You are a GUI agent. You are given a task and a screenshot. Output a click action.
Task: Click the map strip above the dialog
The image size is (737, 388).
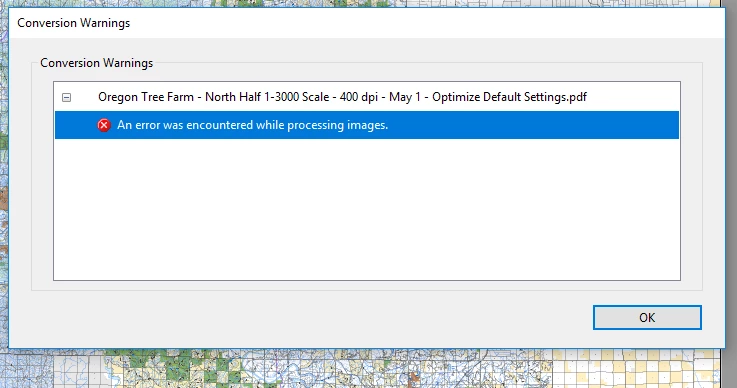pyautogui.click(x=367, y=3)
